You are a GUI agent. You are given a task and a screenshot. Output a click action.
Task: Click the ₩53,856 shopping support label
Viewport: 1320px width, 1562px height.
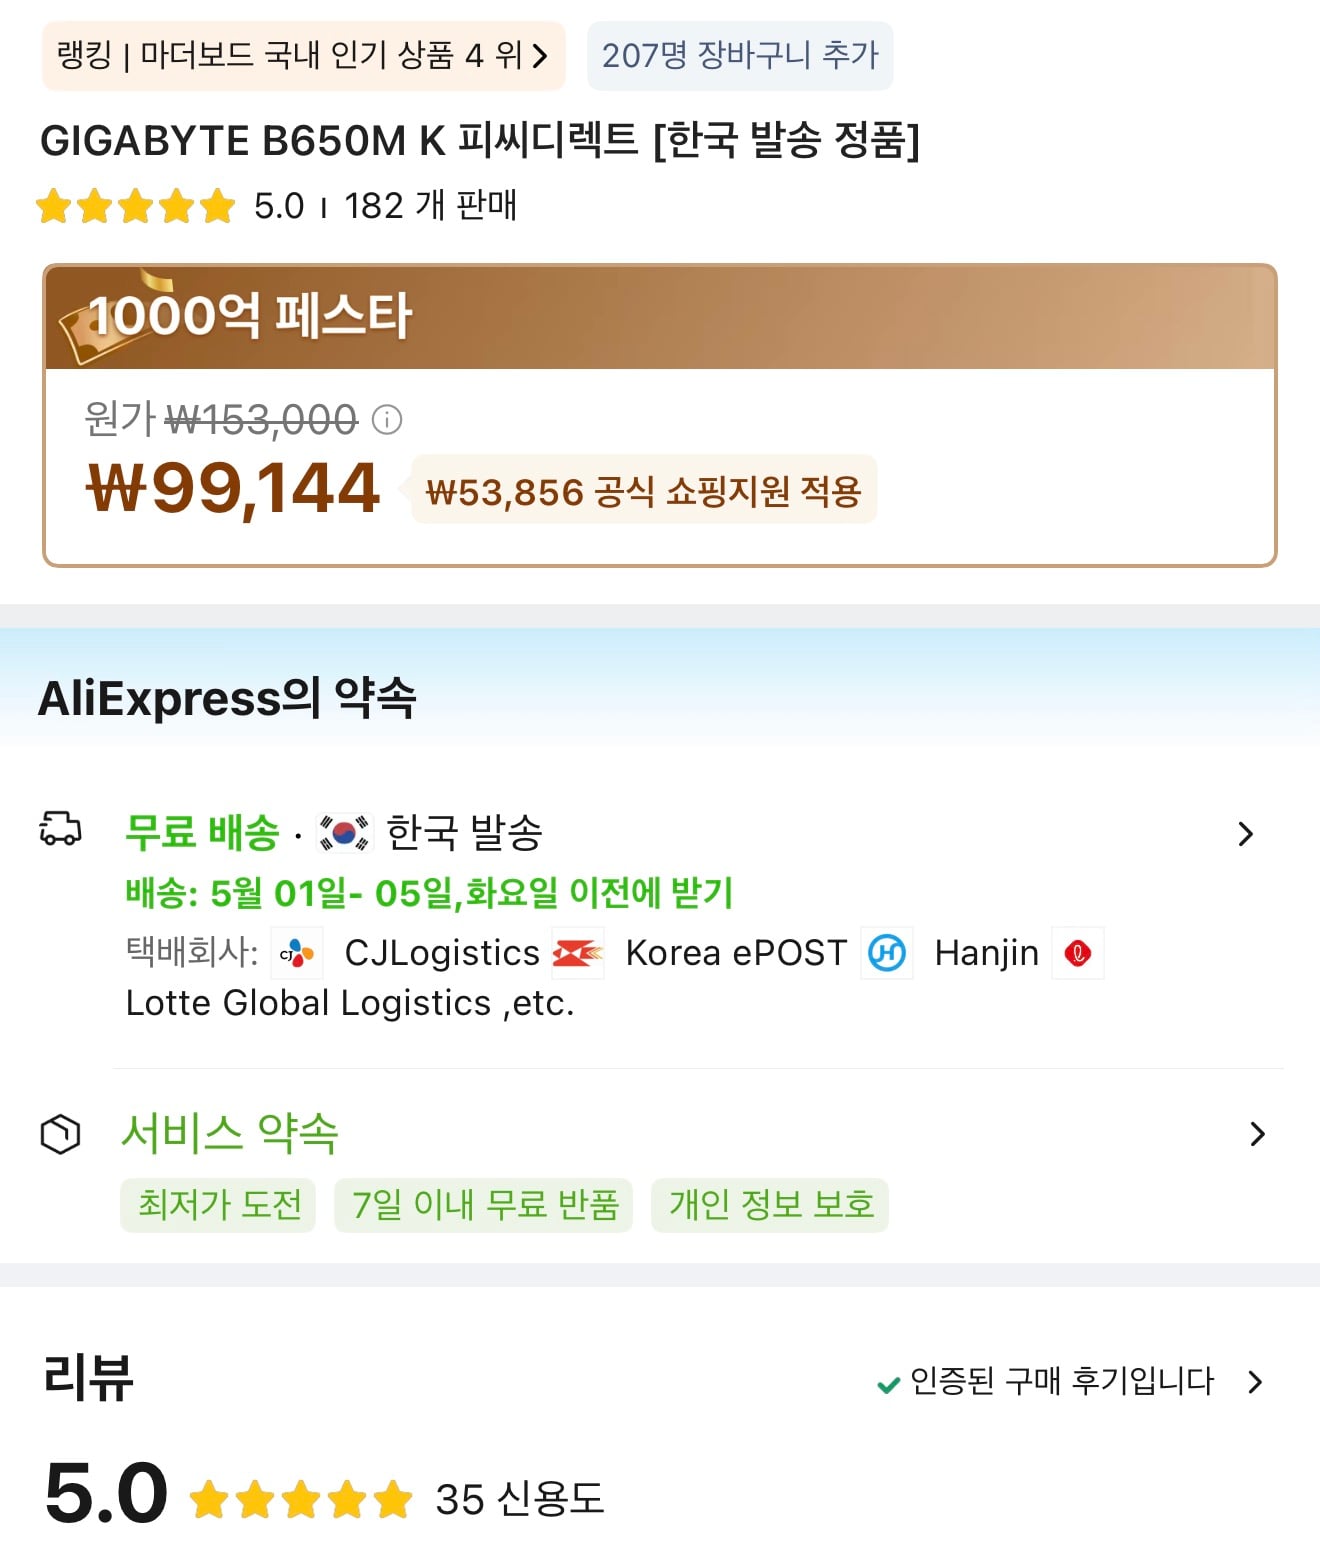pos(643,491)
